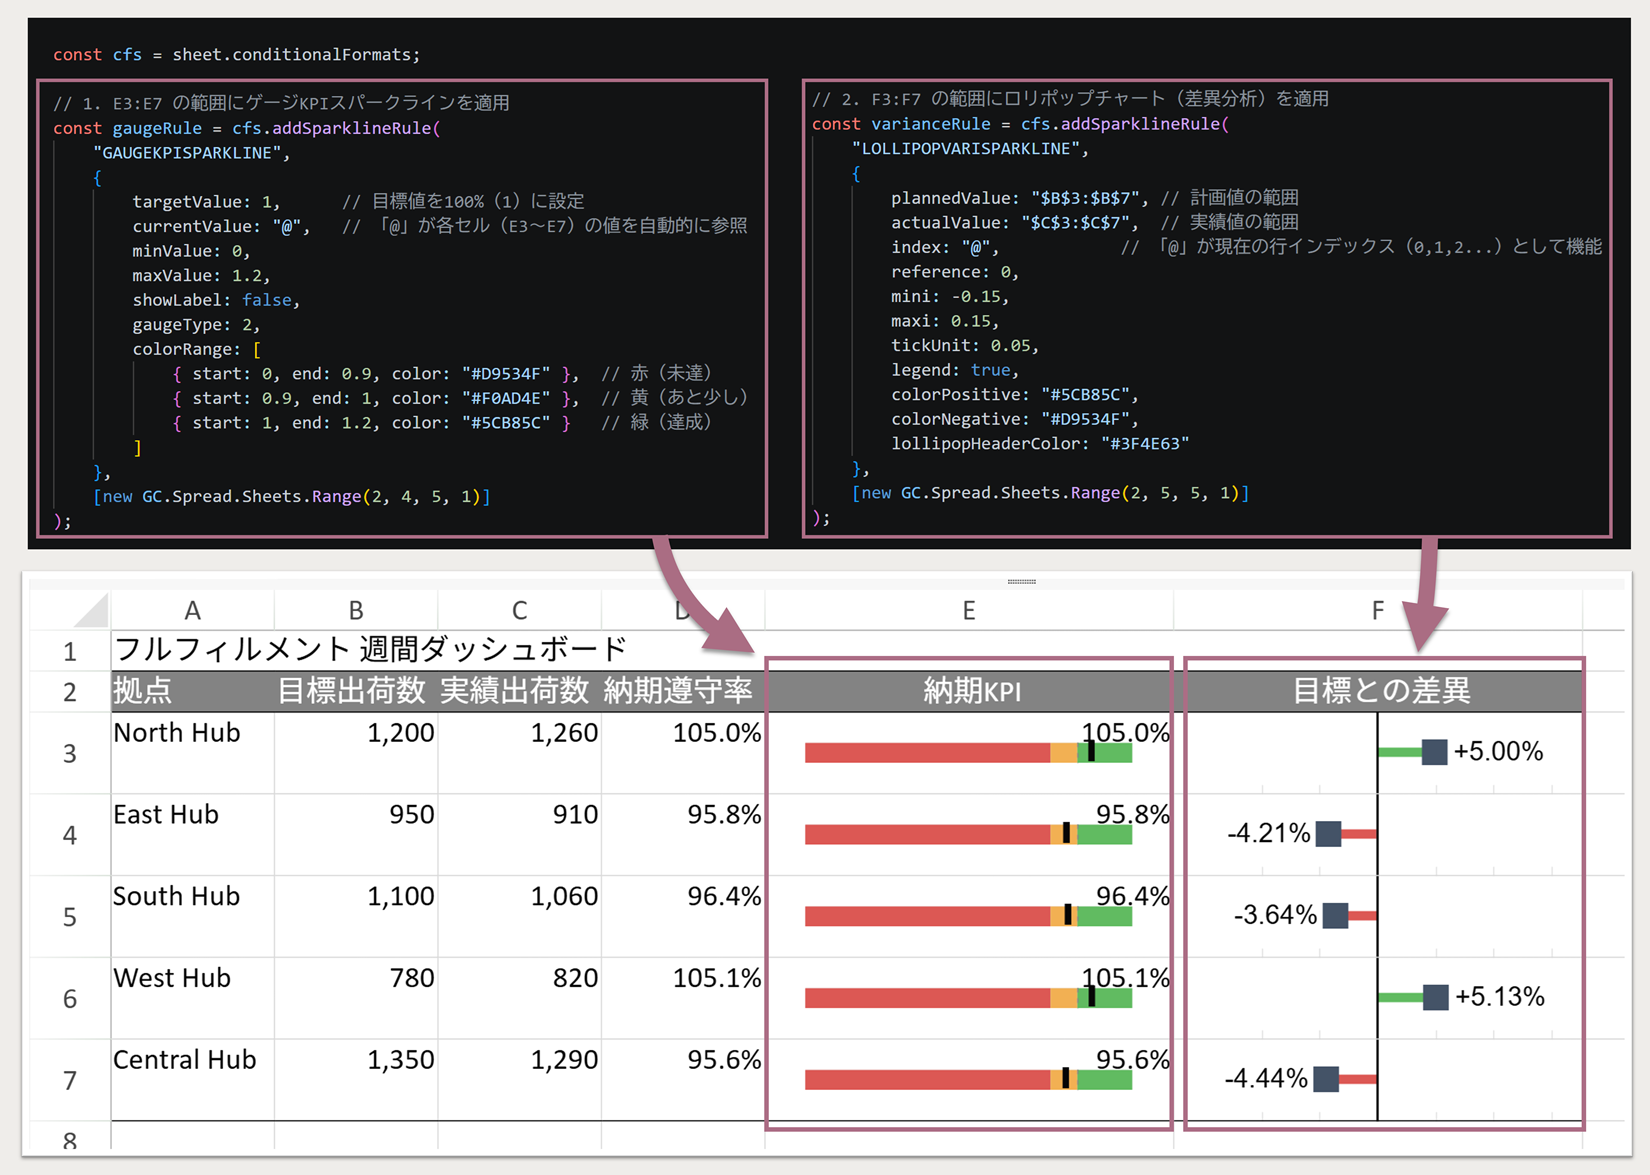Select the West Hub cell
Image resolution: width=1650 pixels, height=1175 pixels.
(192, 998)
